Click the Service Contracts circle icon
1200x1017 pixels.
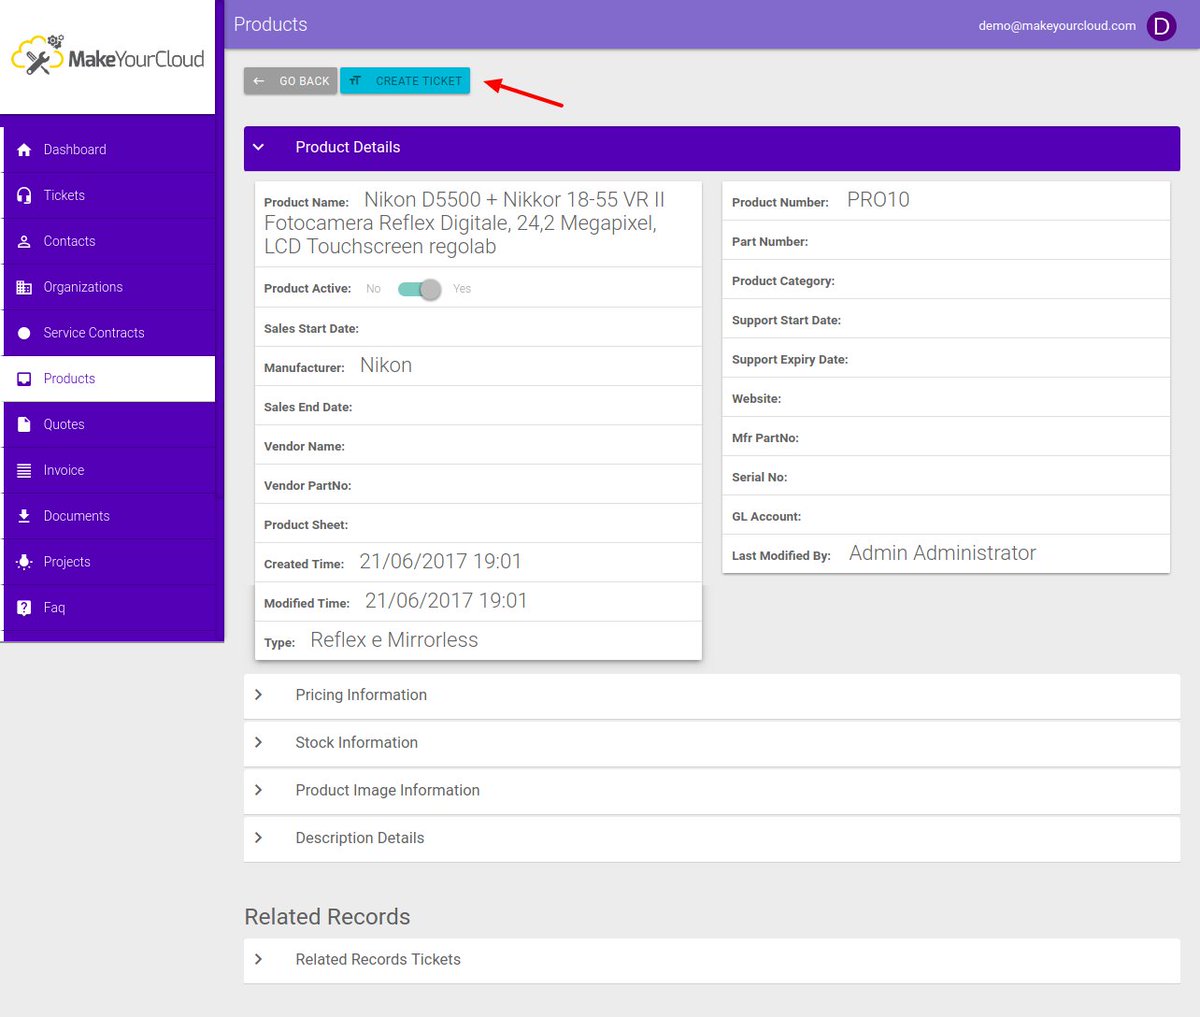[x=24, y=333]
